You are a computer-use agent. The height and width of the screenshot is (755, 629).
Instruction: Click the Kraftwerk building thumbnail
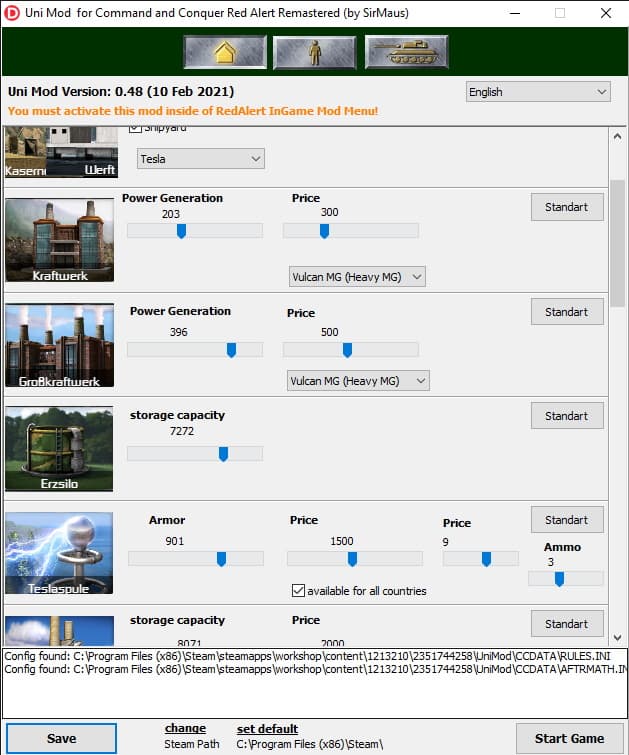point(60,240)
